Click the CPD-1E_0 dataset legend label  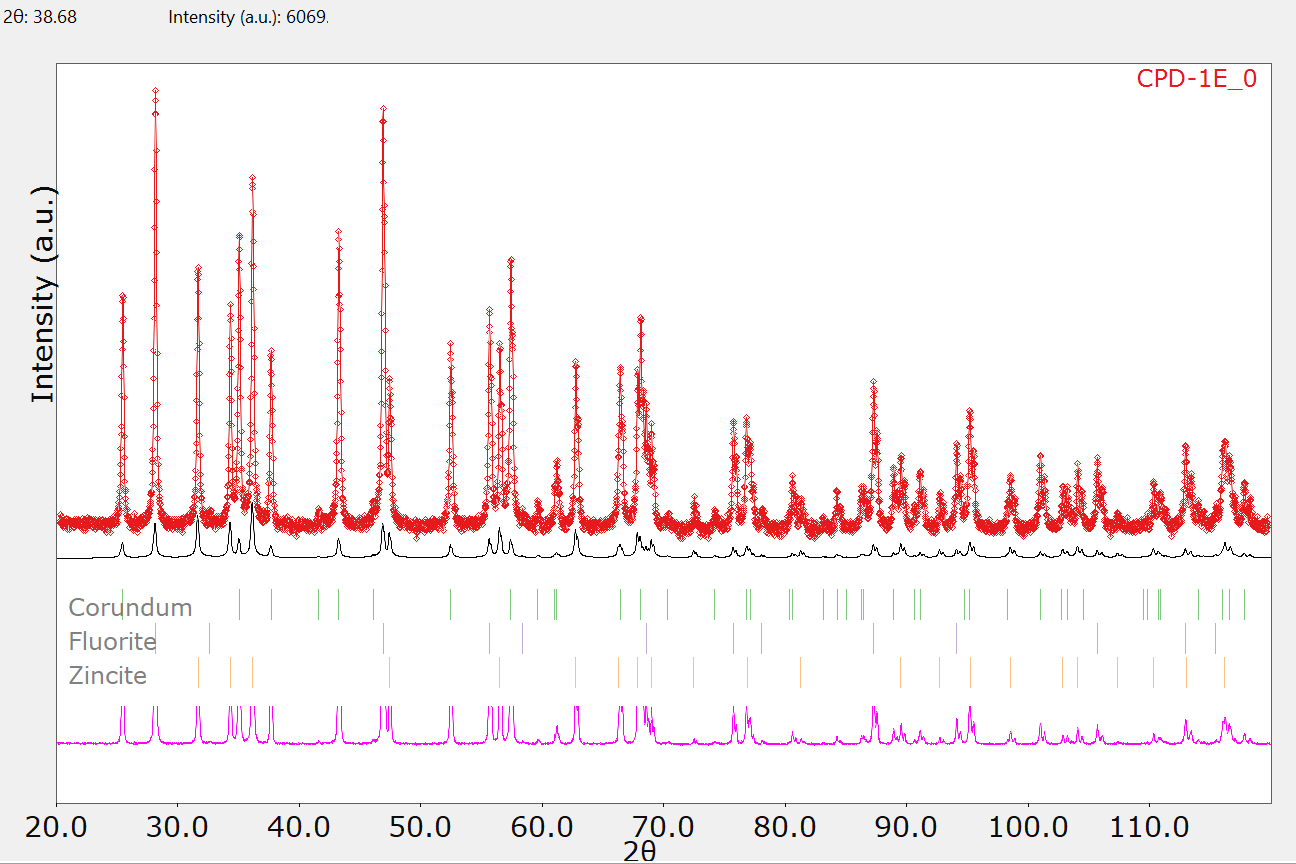click(1196, 79)
